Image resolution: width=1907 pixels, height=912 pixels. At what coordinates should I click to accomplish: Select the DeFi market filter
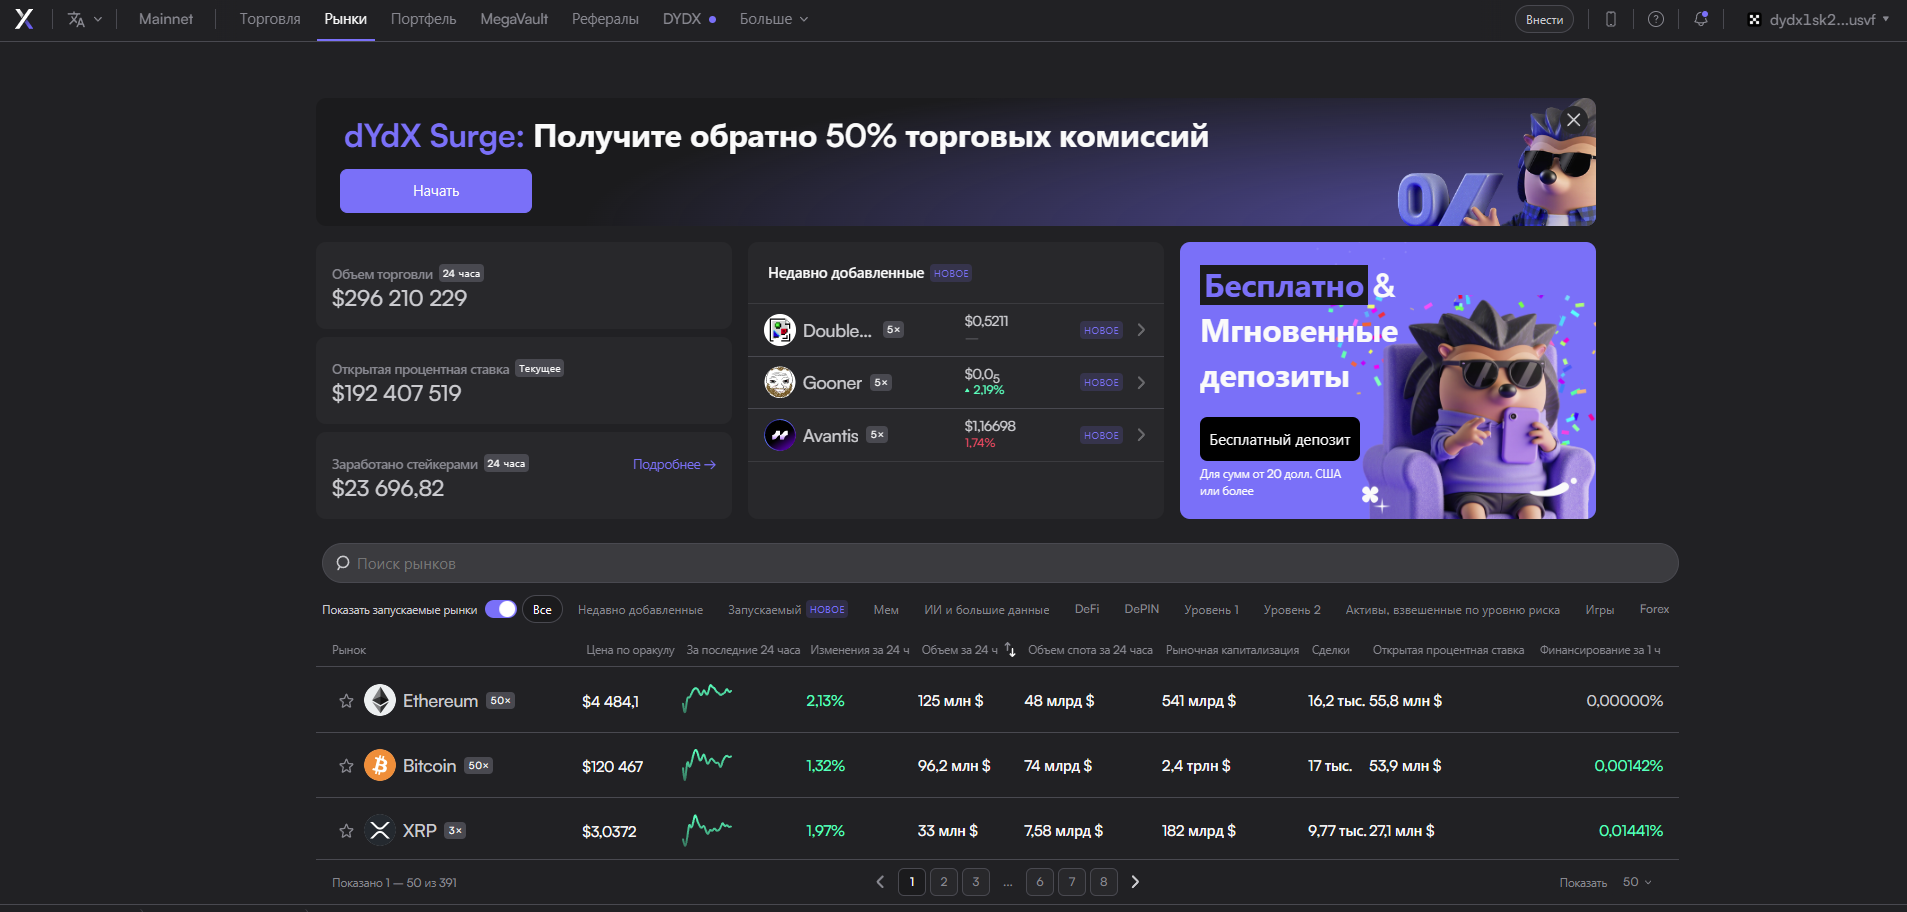tap(1086, 609)
